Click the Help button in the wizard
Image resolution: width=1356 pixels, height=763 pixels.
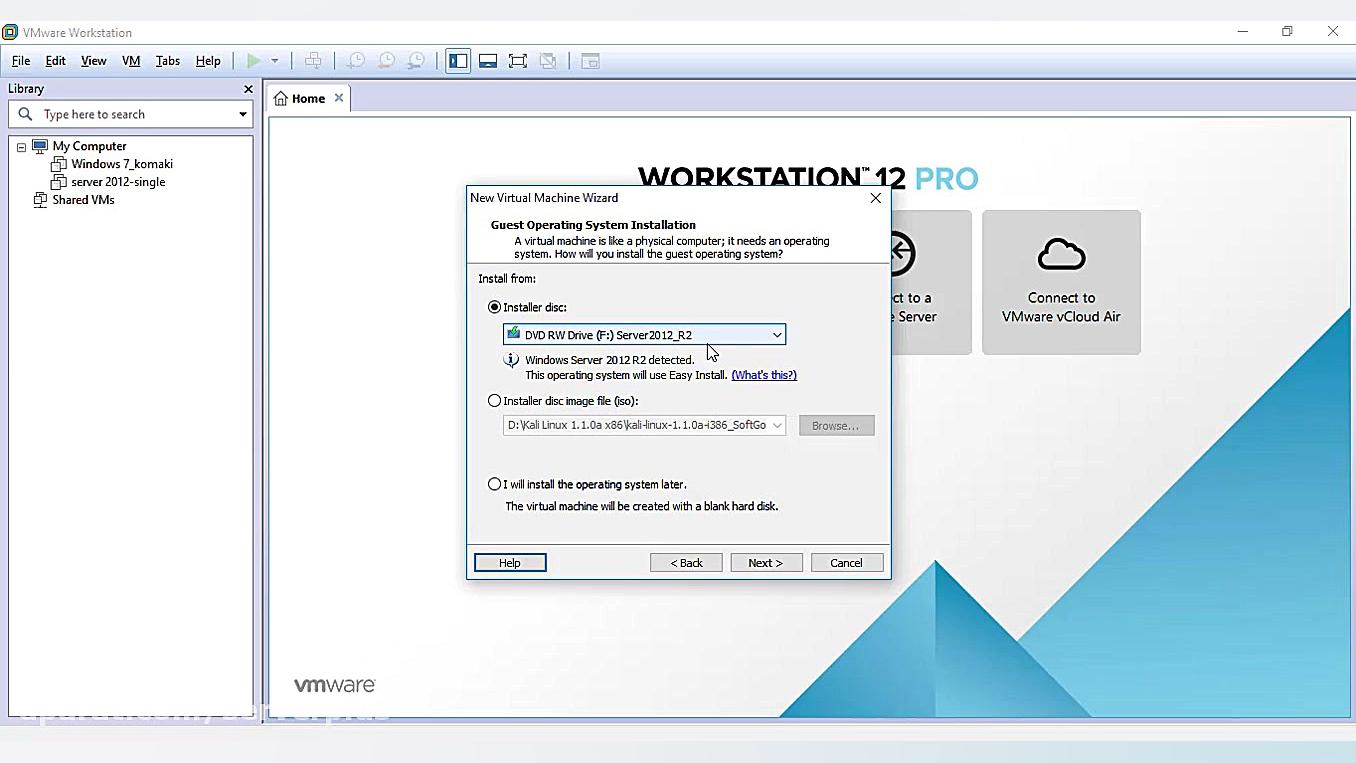coord(510,563)
